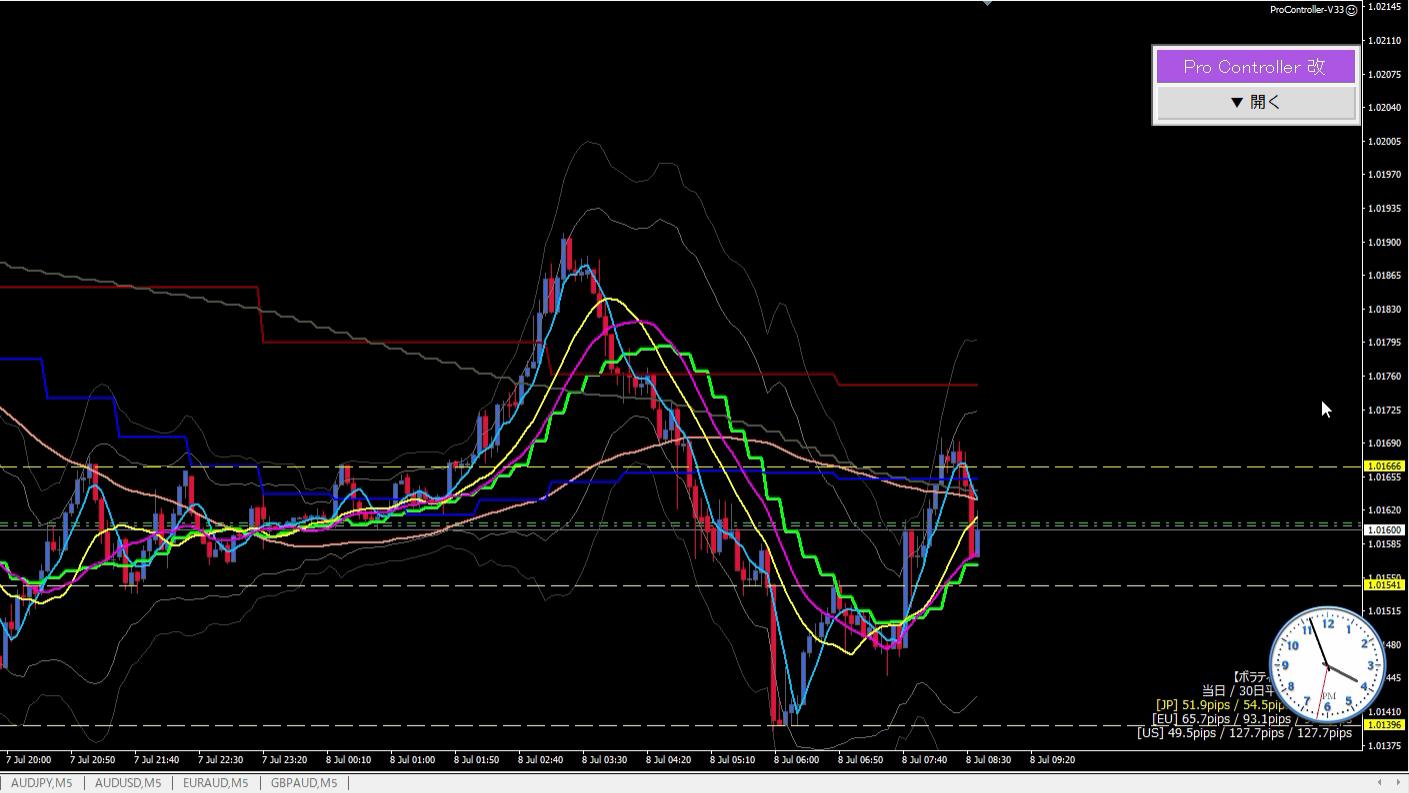Click the [JP] 51.9pips volatility line
The image size is (1409, 793).
[x=1220, y=704]
